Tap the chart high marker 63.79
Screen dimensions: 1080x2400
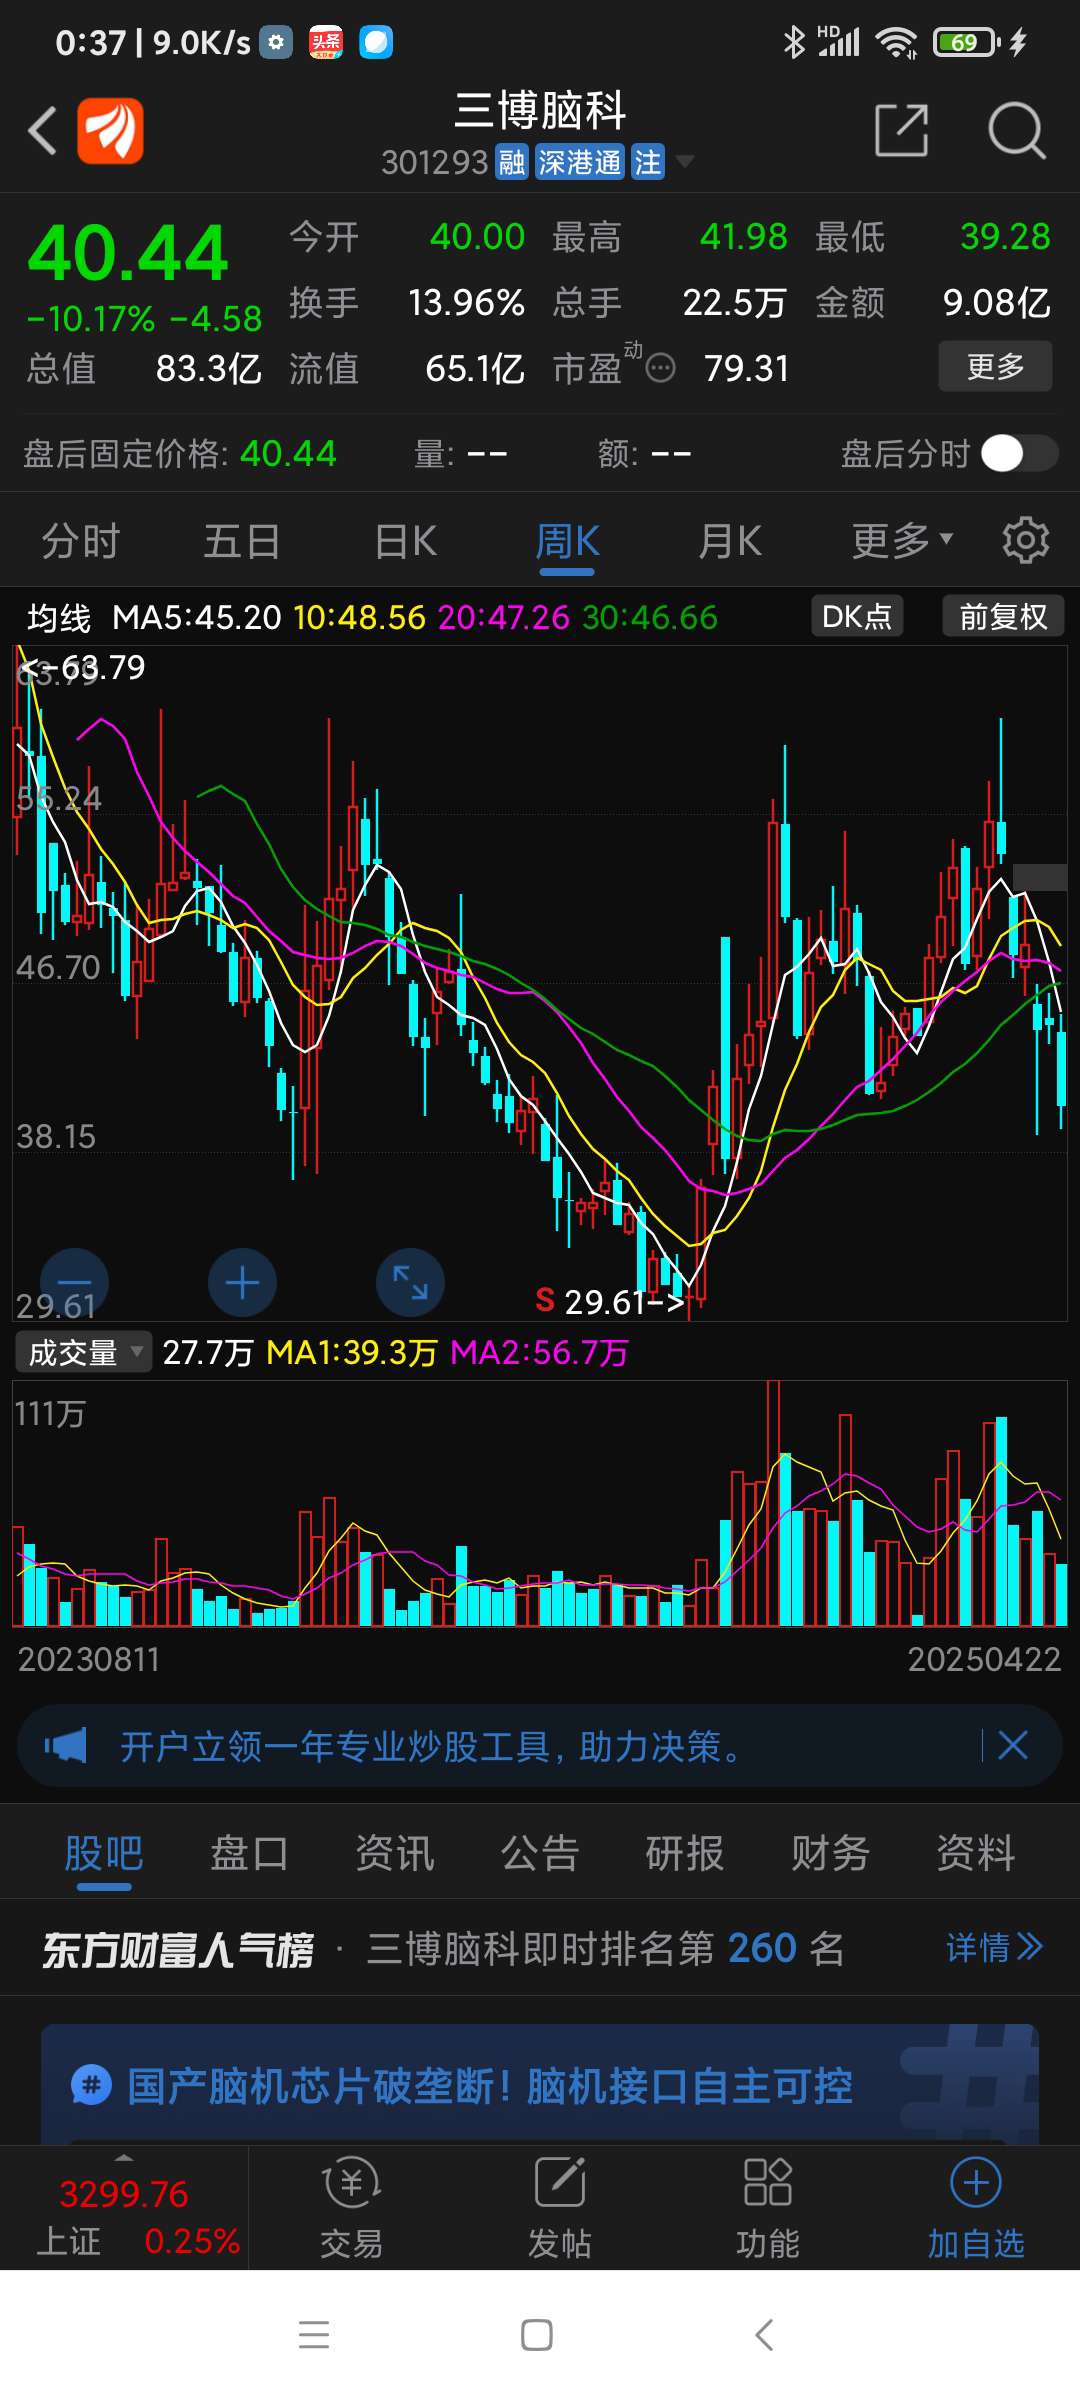click(84, 667)
